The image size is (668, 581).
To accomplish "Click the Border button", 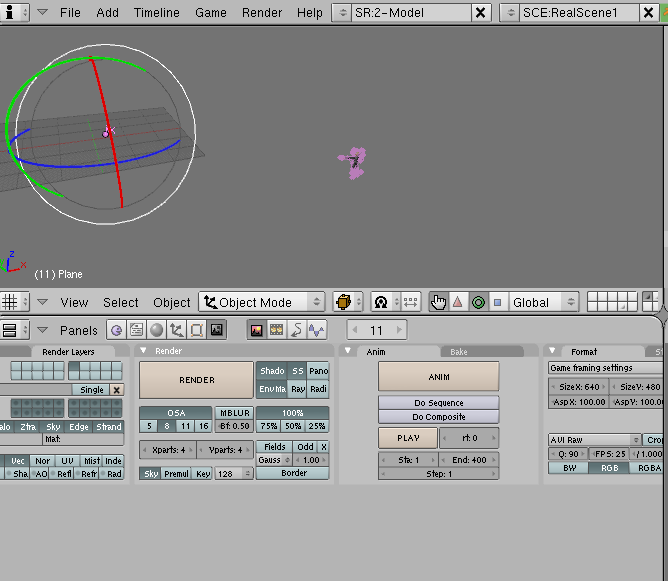I will click(293, 473).
